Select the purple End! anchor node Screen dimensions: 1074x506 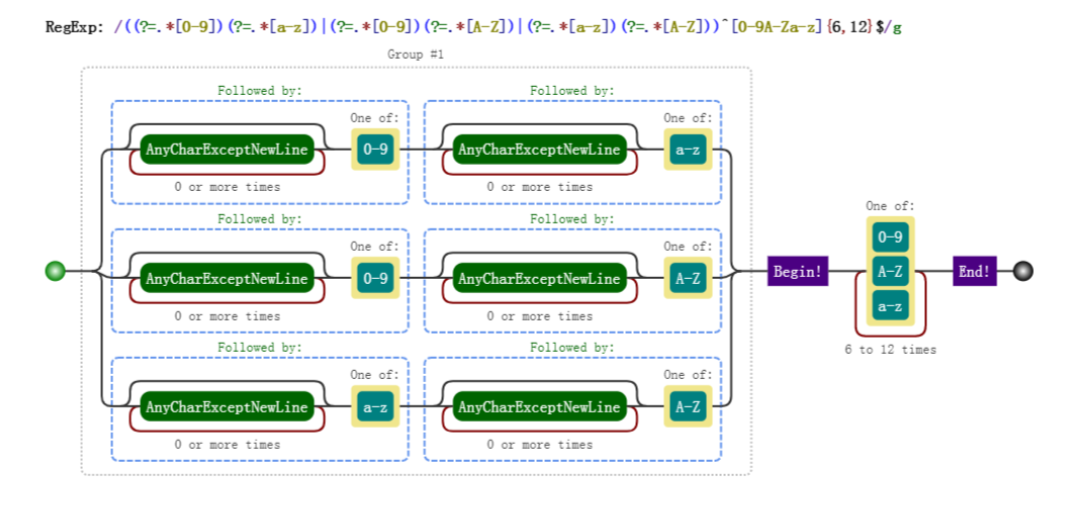pyautogui.click(x=974, y=271)
